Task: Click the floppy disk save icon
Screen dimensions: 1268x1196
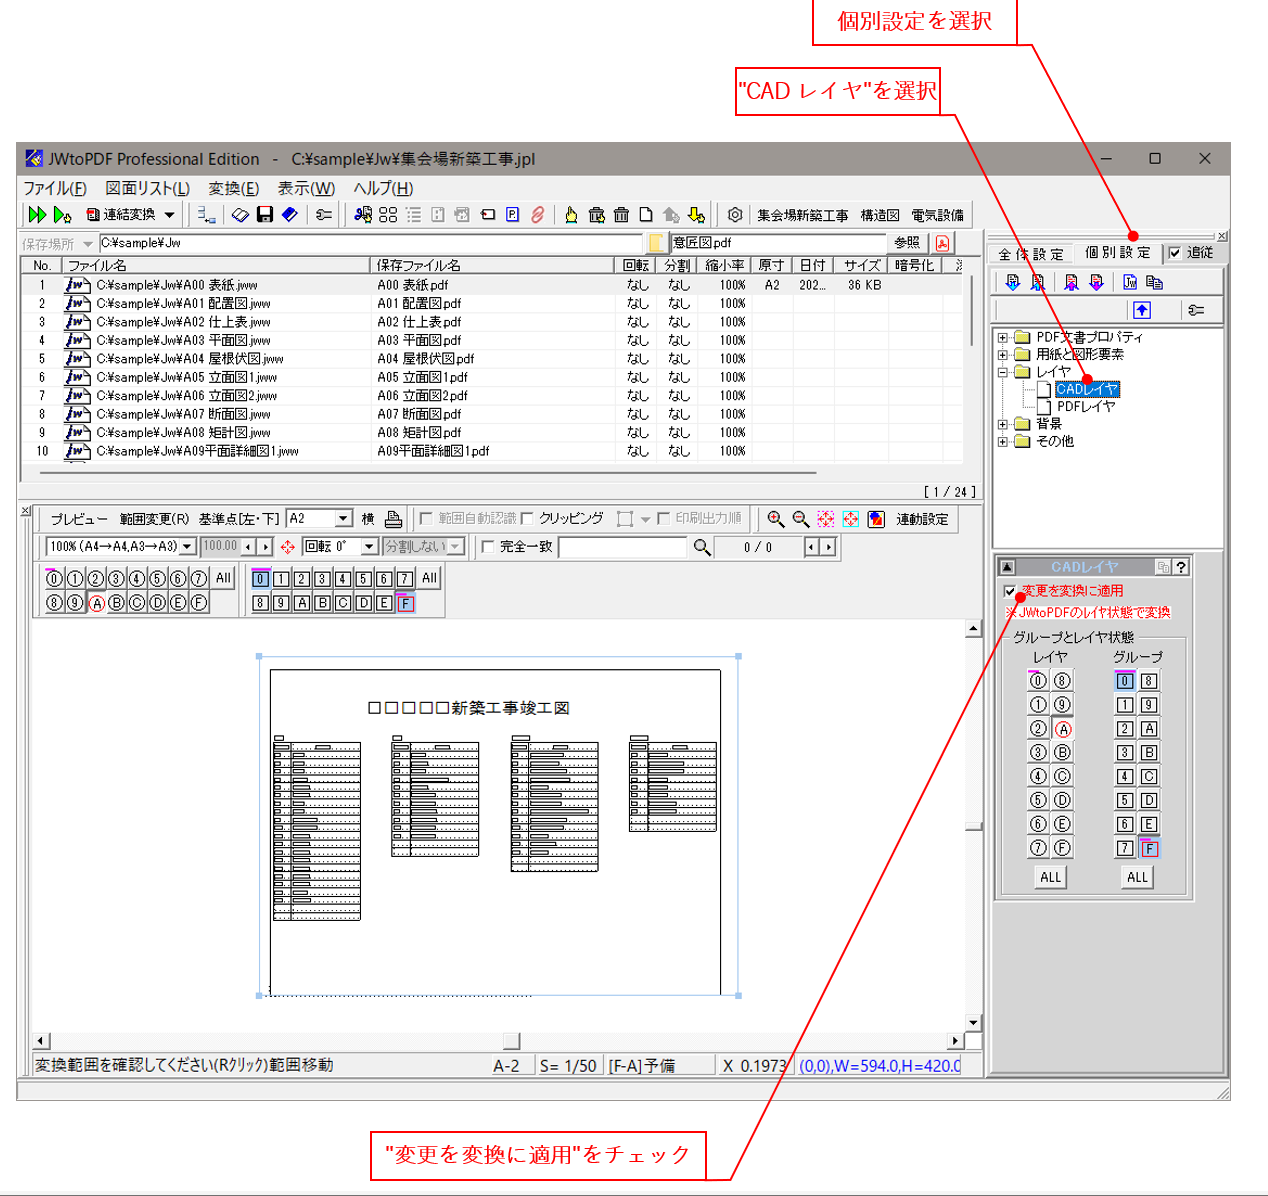Action: click(265, 215)
